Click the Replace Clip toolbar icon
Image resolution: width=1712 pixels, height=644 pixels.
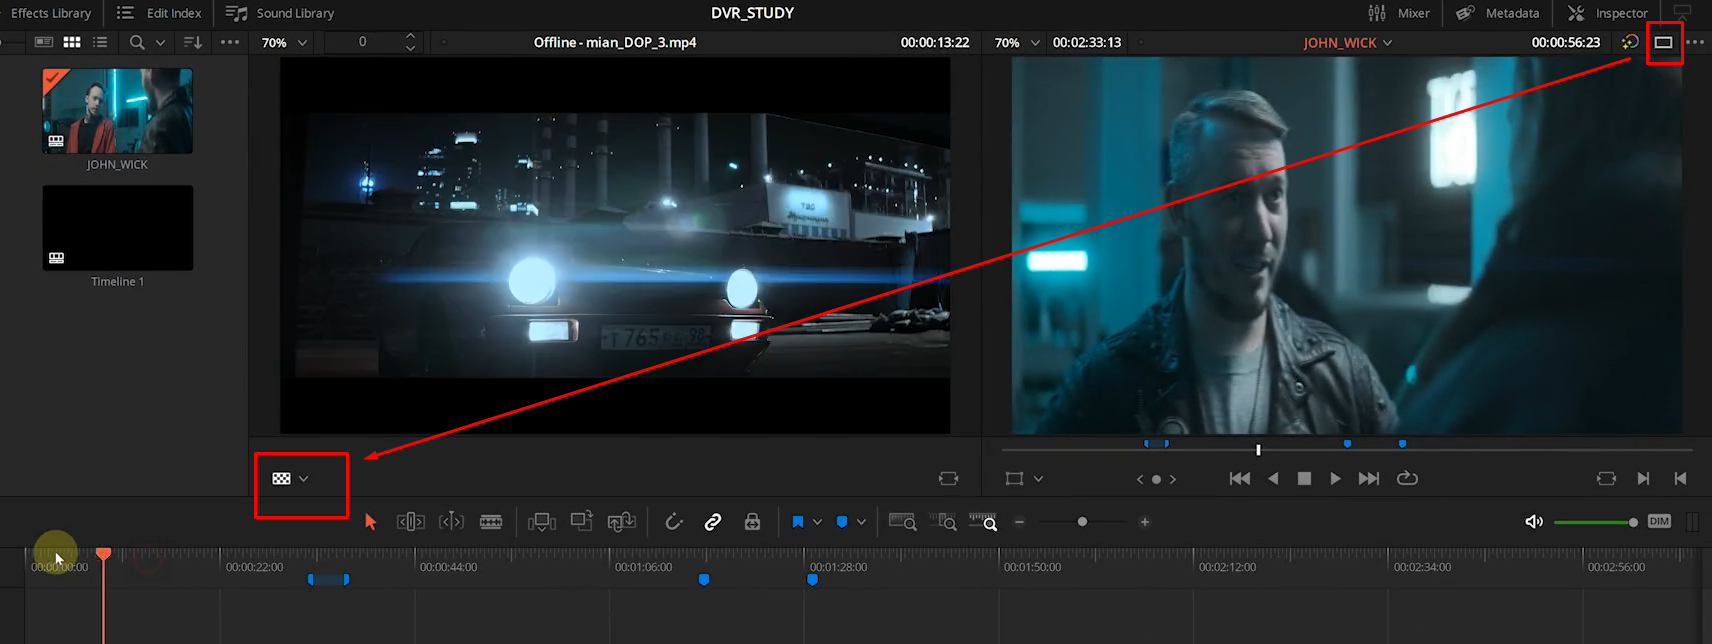622,522
